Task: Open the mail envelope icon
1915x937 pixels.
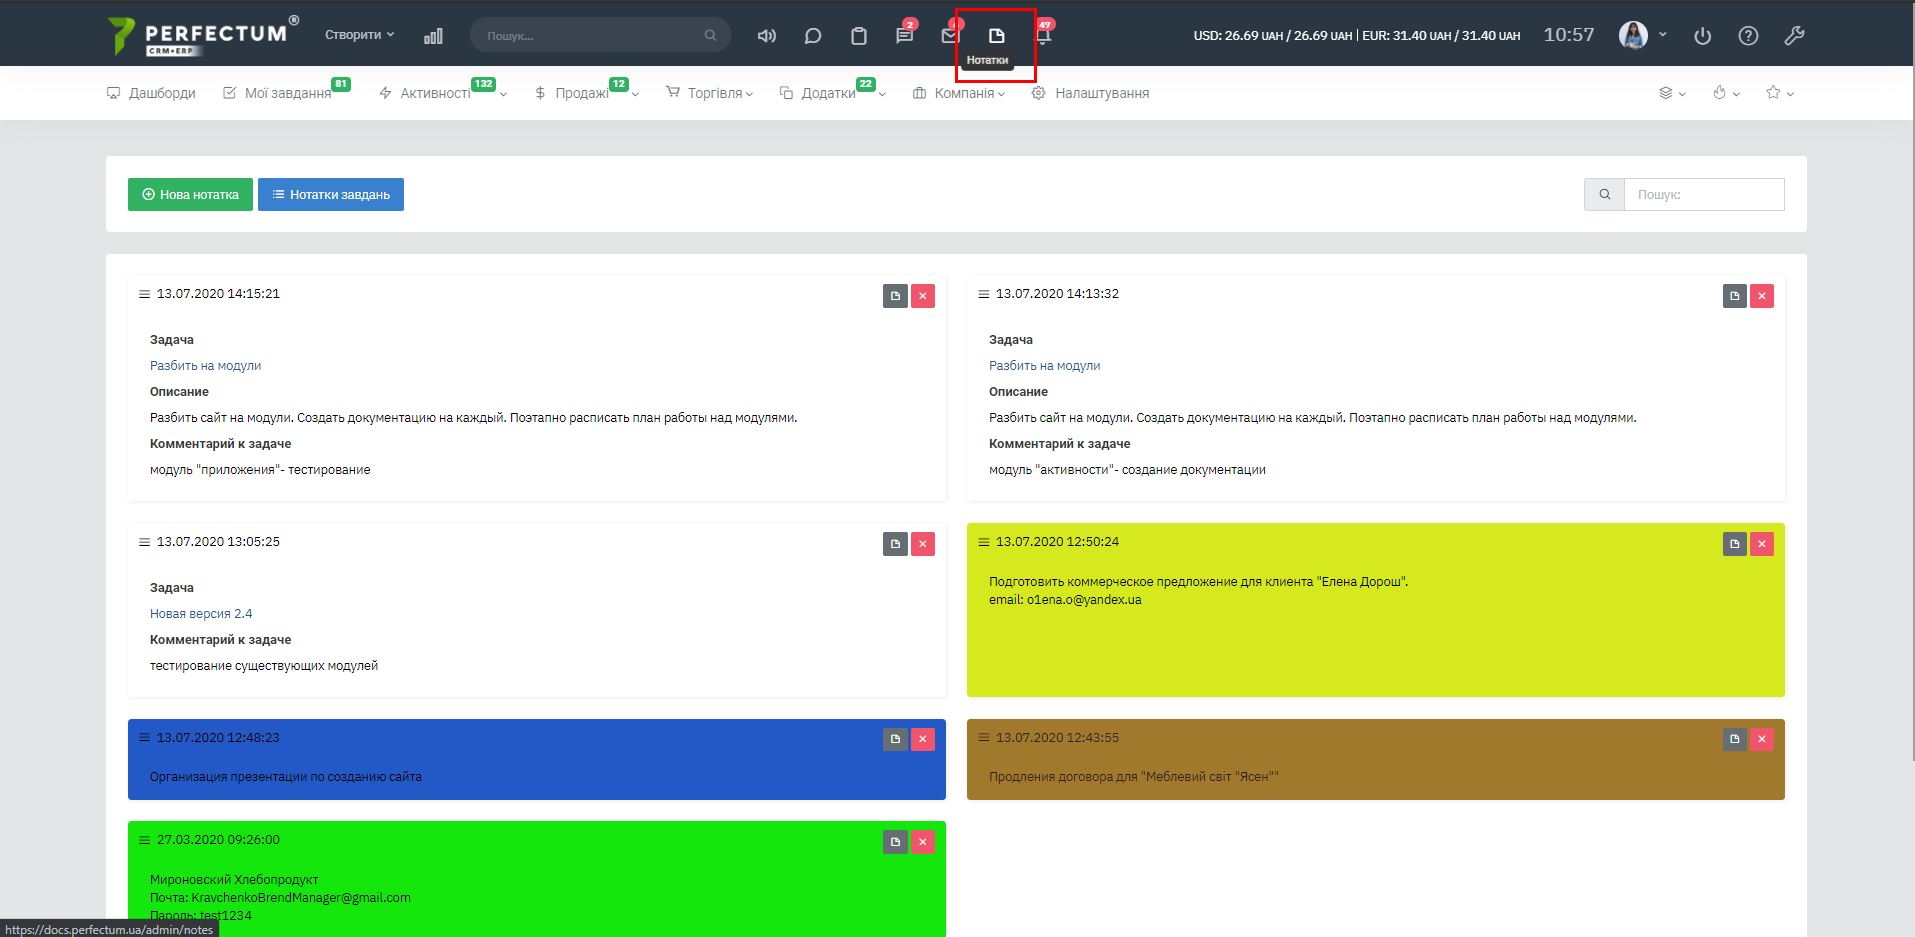Action: tap(950, 36)
